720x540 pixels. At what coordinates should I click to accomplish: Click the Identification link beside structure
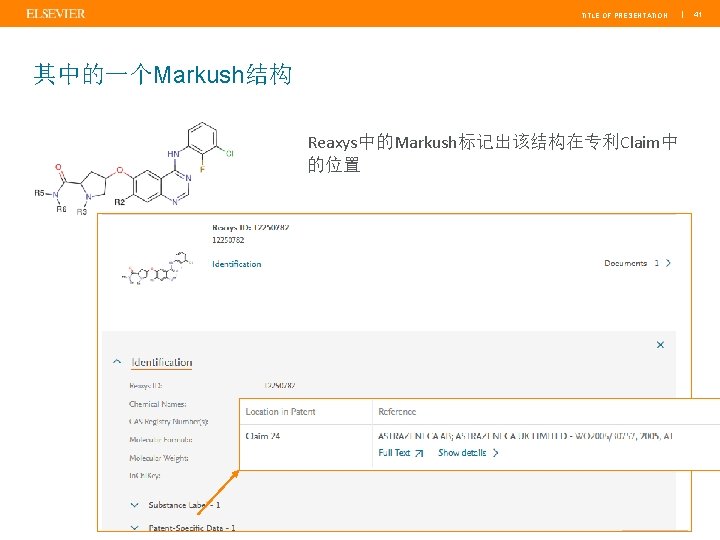(x=236, y=264)
